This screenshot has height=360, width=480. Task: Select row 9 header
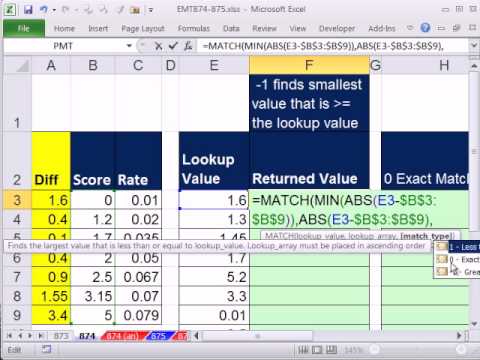pyautogui.click(x=17, y=315)
